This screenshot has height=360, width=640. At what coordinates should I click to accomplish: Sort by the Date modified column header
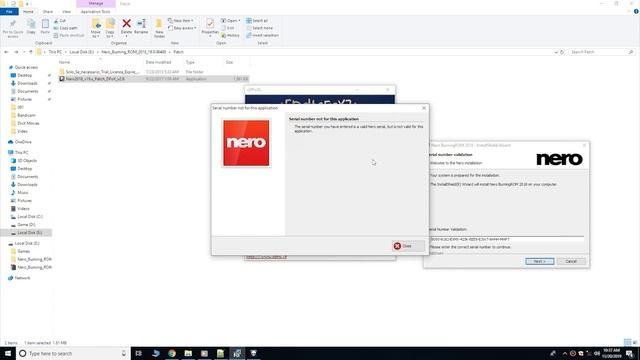click(x=158, y=62)
